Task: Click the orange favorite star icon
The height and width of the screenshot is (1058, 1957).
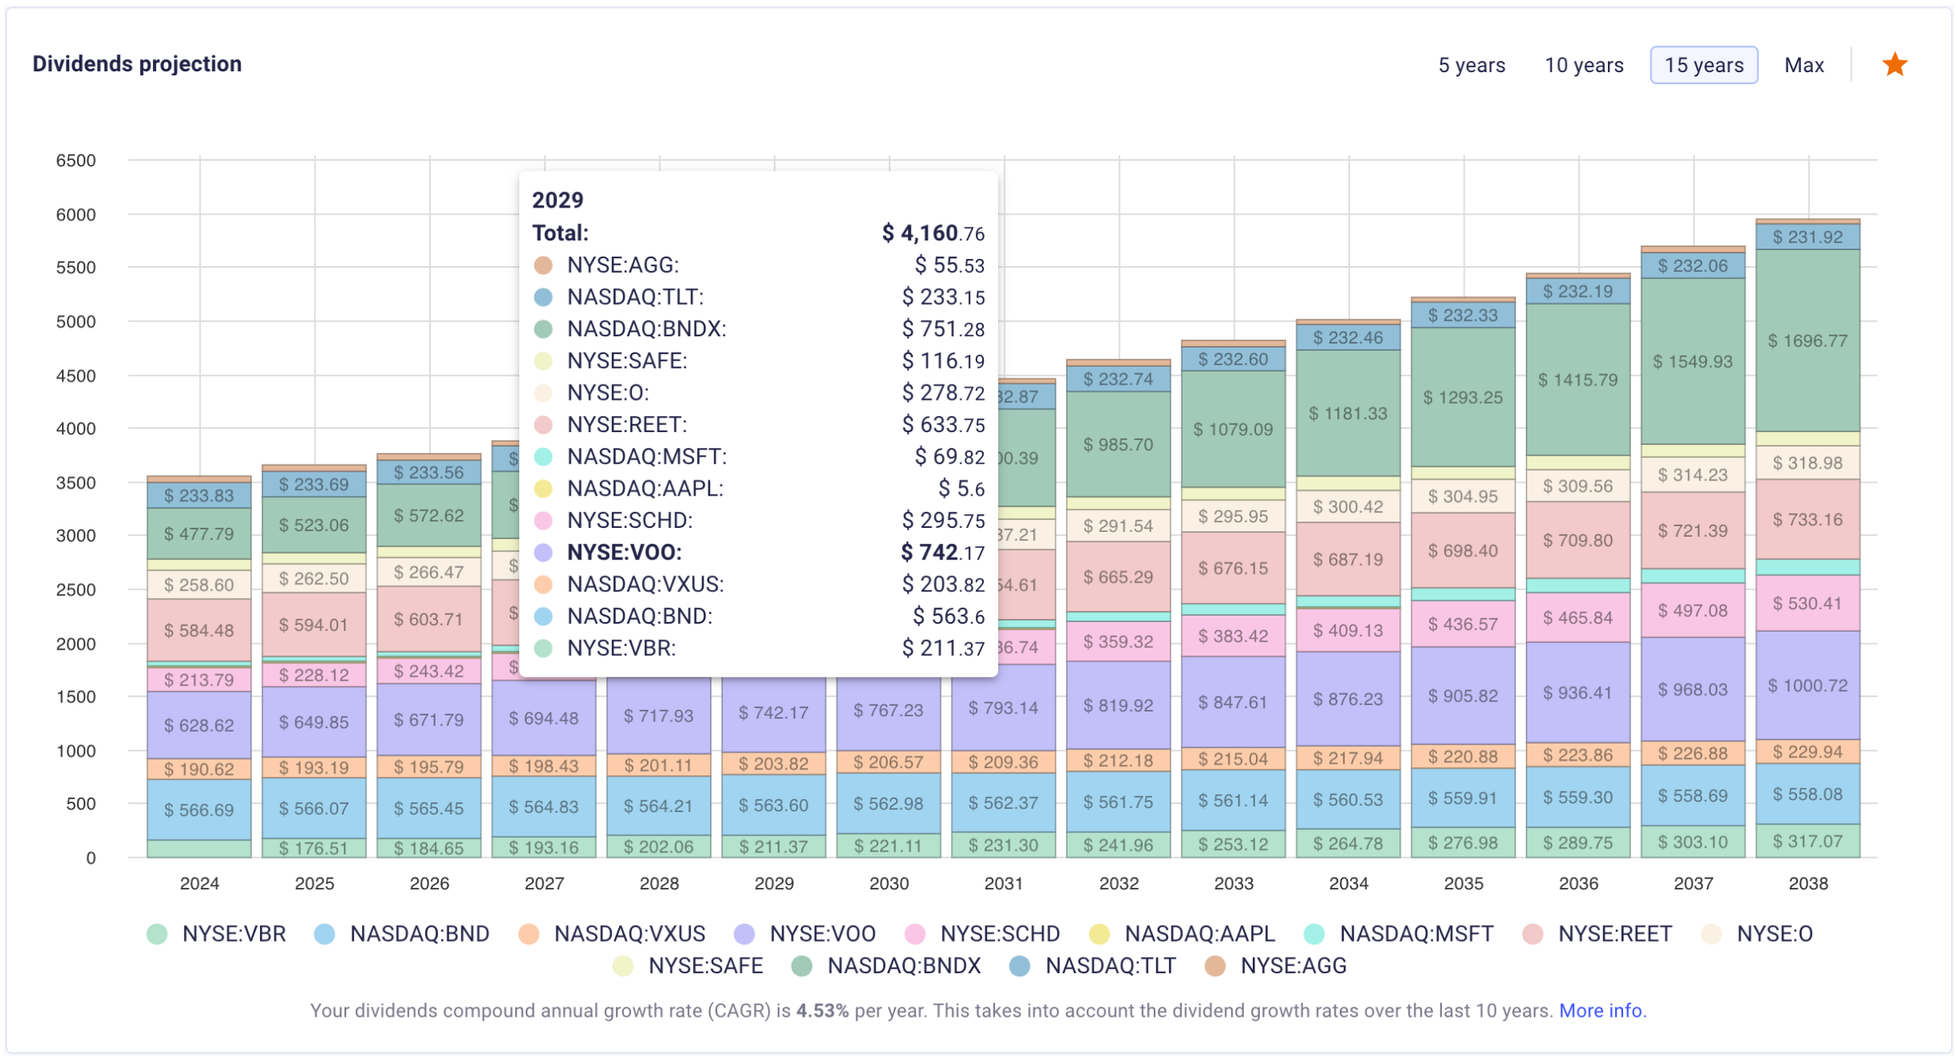Action: tap(1894, 65)
